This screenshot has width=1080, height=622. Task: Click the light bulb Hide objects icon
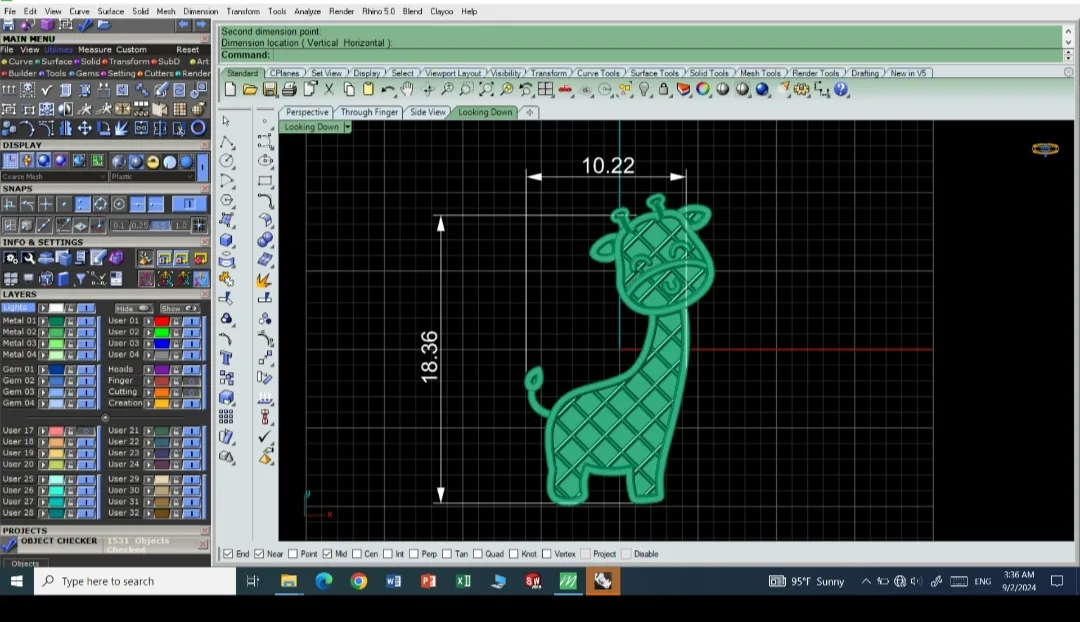[644, 90]
